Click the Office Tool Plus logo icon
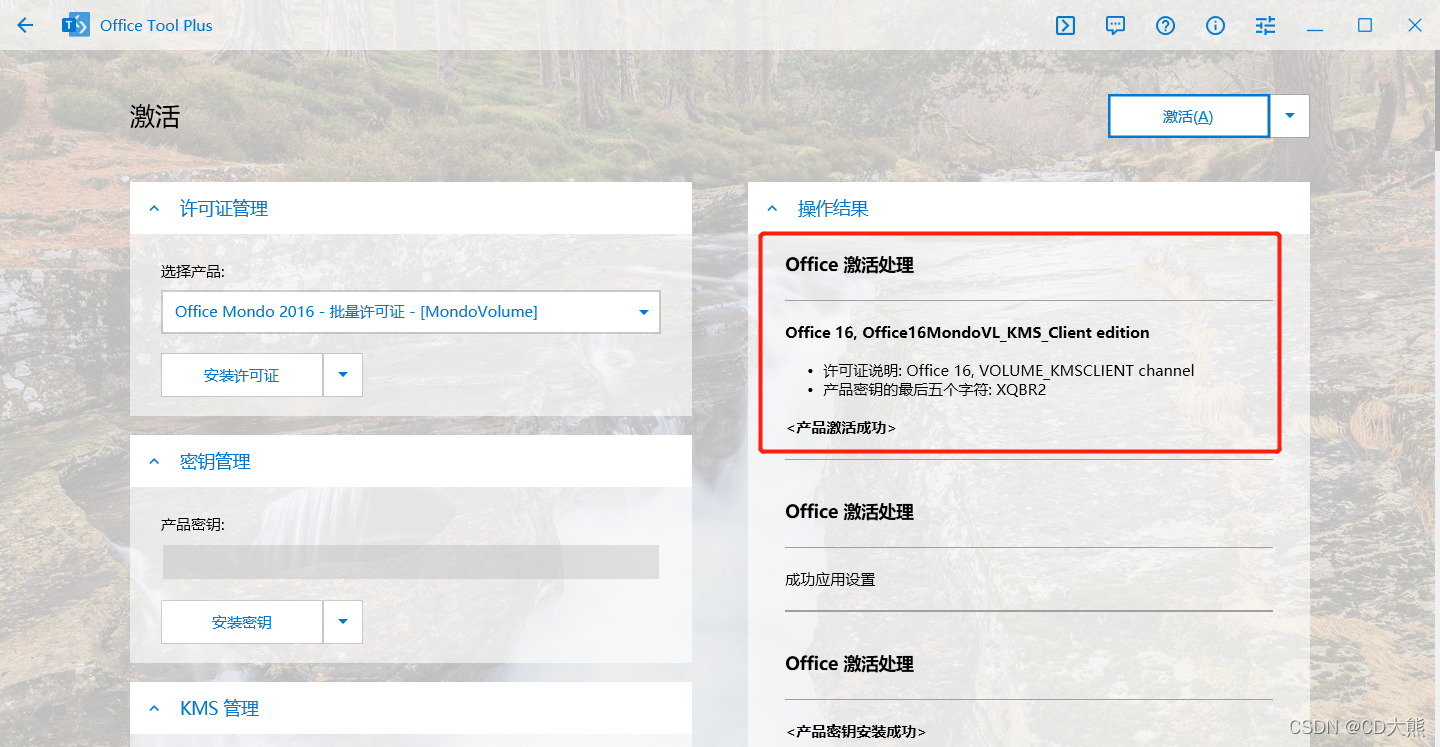Image resolution: width=1440 pixels, height=747 pixels. (76, 25)
